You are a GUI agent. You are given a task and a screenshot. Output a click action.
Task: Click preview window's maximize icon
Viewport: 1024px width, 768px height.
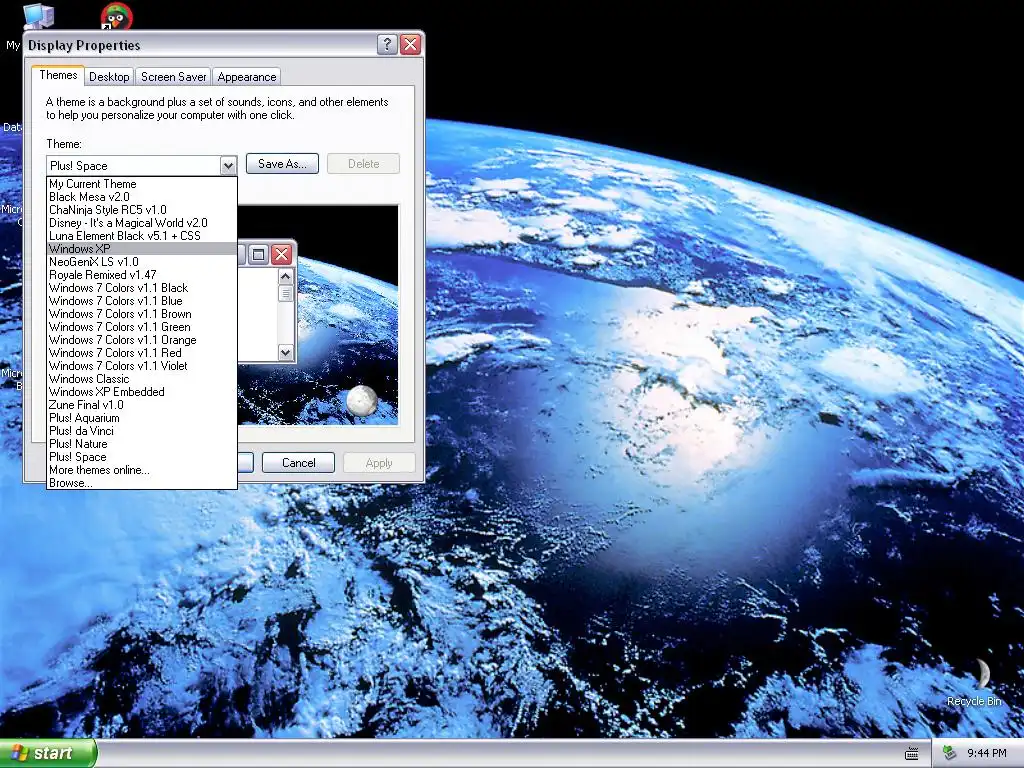(x=259, y=254)
